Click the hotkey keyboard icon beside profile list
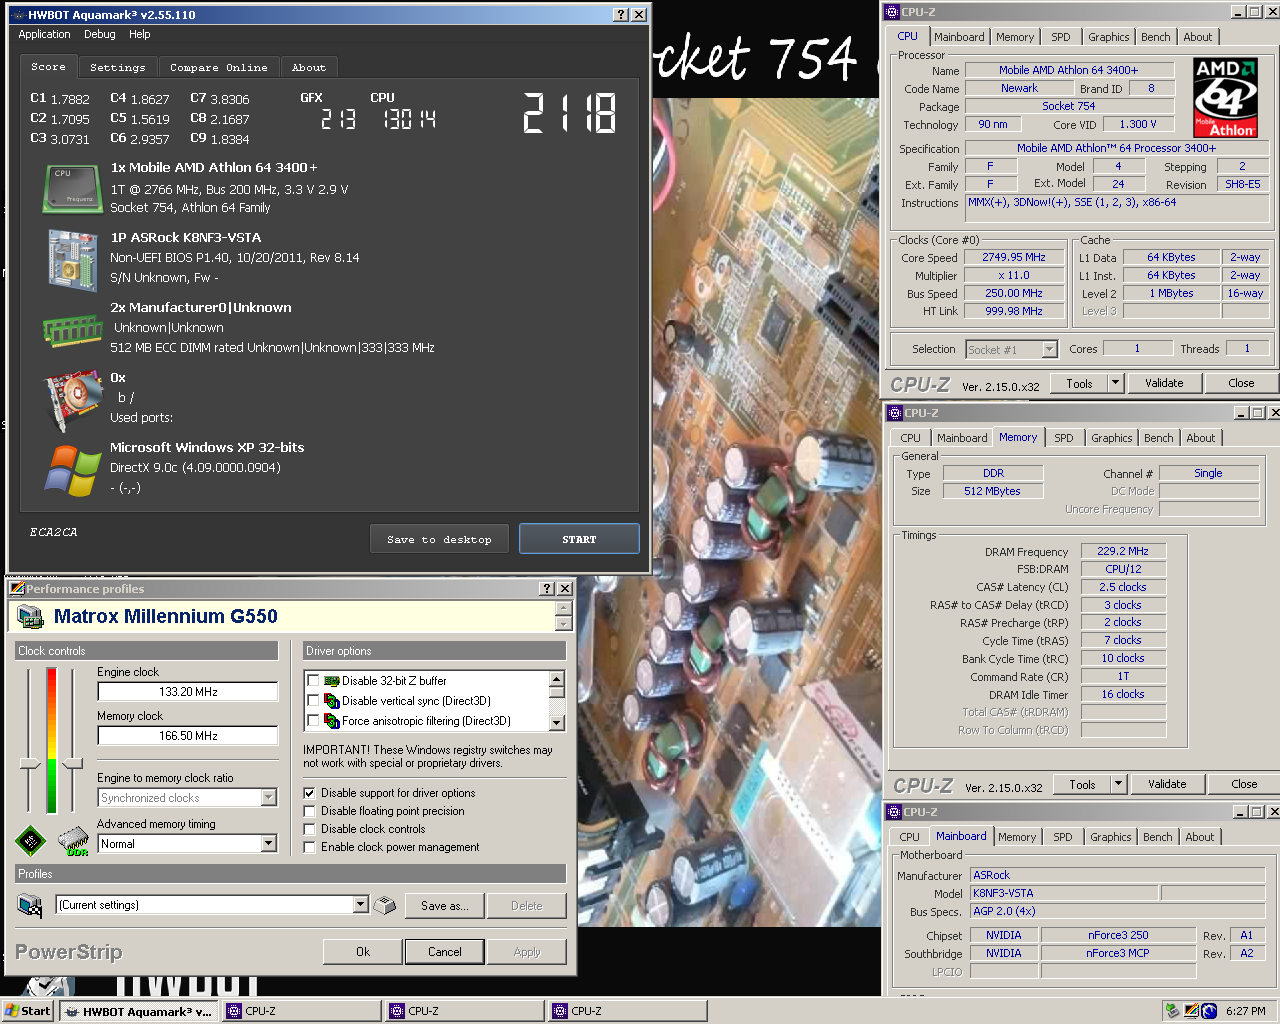 pos(384,905)
